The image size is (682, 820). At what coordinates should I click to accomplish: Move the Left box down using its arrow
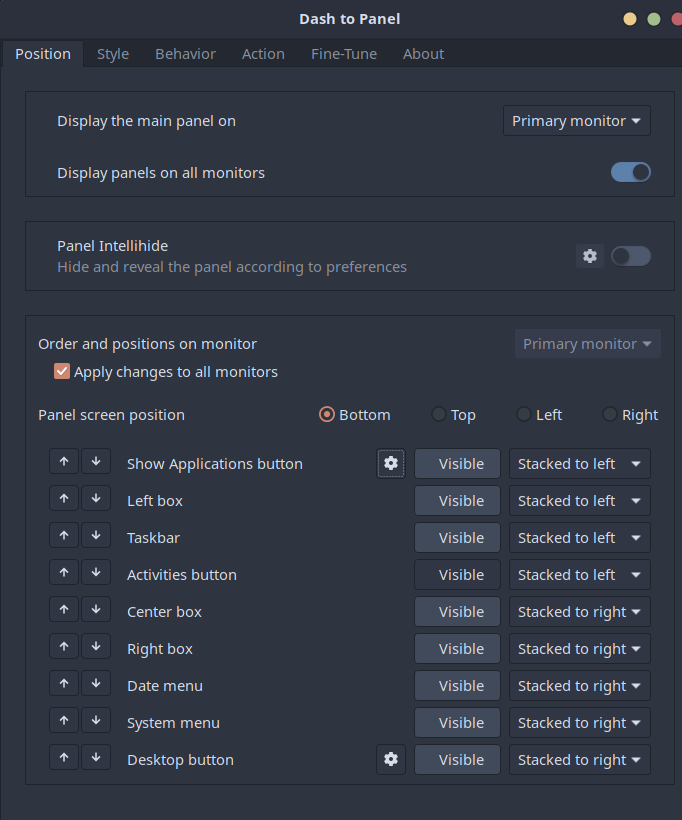point(96,500)
